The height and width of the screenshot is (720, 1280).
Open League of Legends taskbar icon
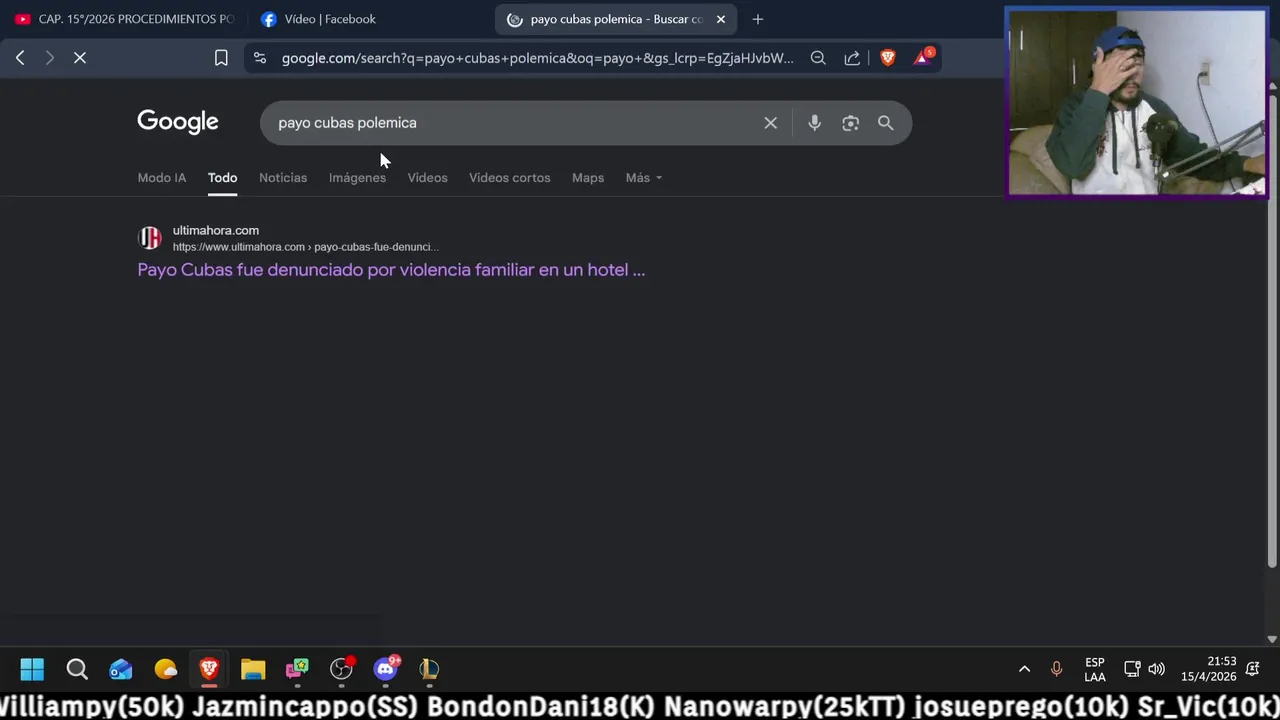[x=429, y=669]
